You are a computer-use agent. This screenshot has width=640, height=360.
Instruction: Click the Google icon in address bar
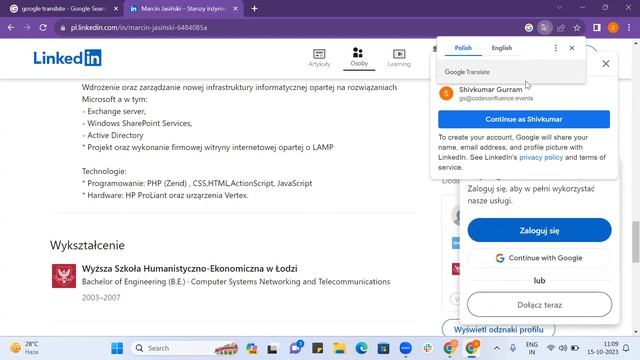tap(529, 27)
